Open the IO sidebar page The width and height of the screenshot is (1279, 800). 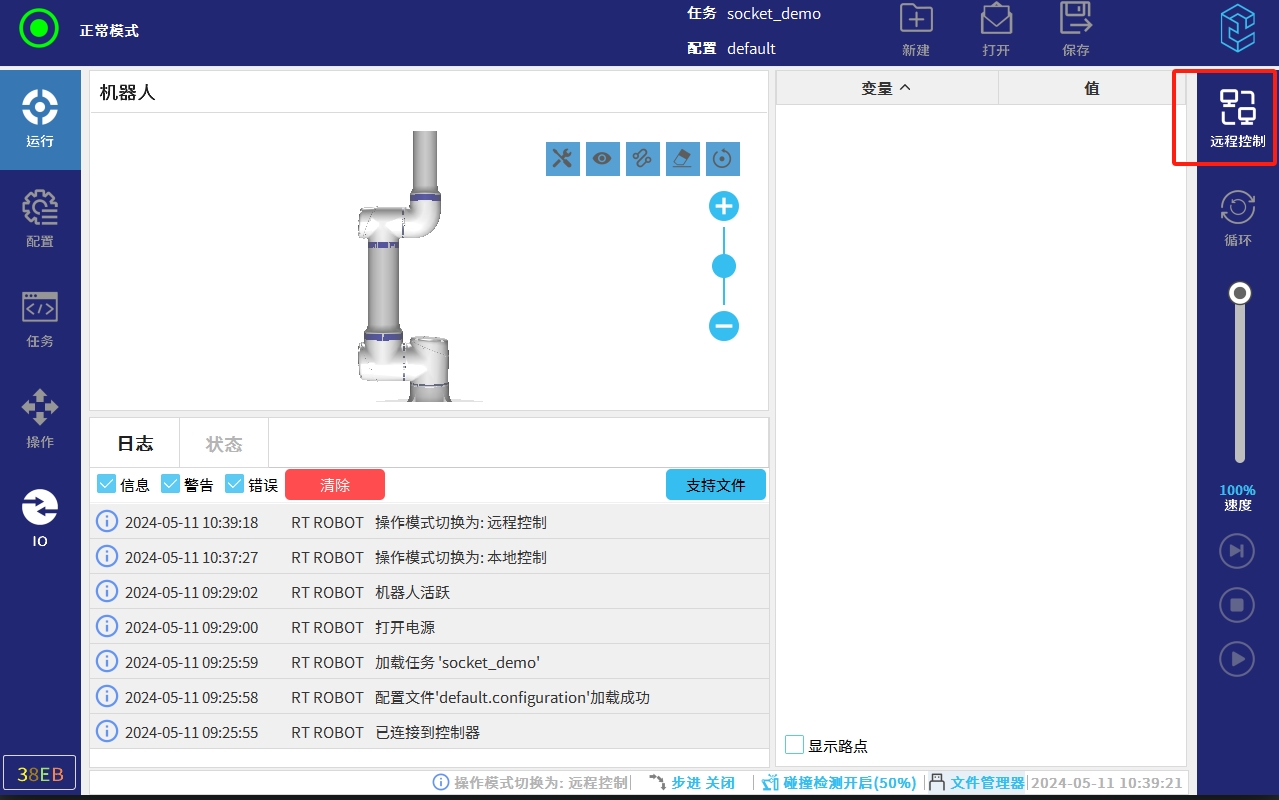click(40, 519)
